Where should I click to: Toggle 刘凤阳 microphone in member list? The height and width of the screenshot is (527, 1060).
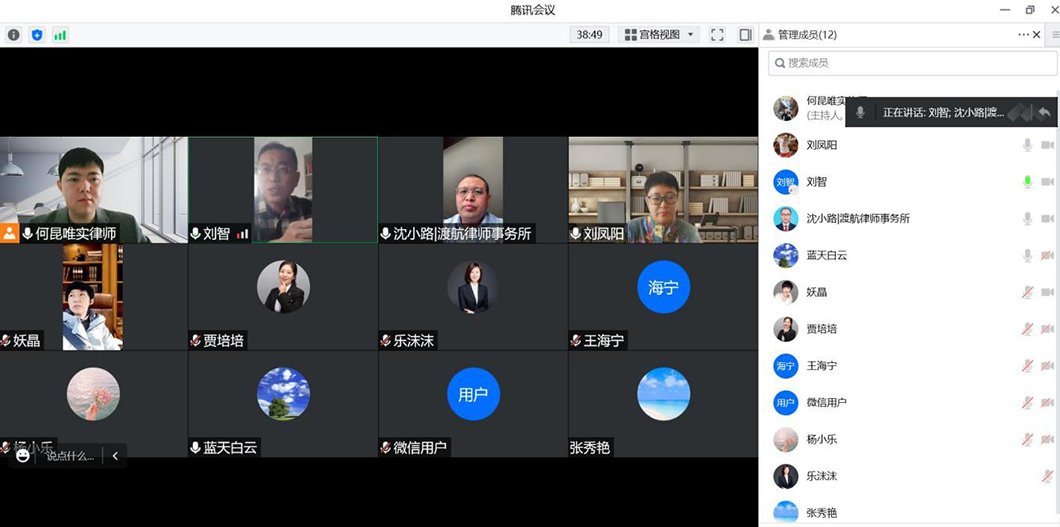tap(1028, 145)
